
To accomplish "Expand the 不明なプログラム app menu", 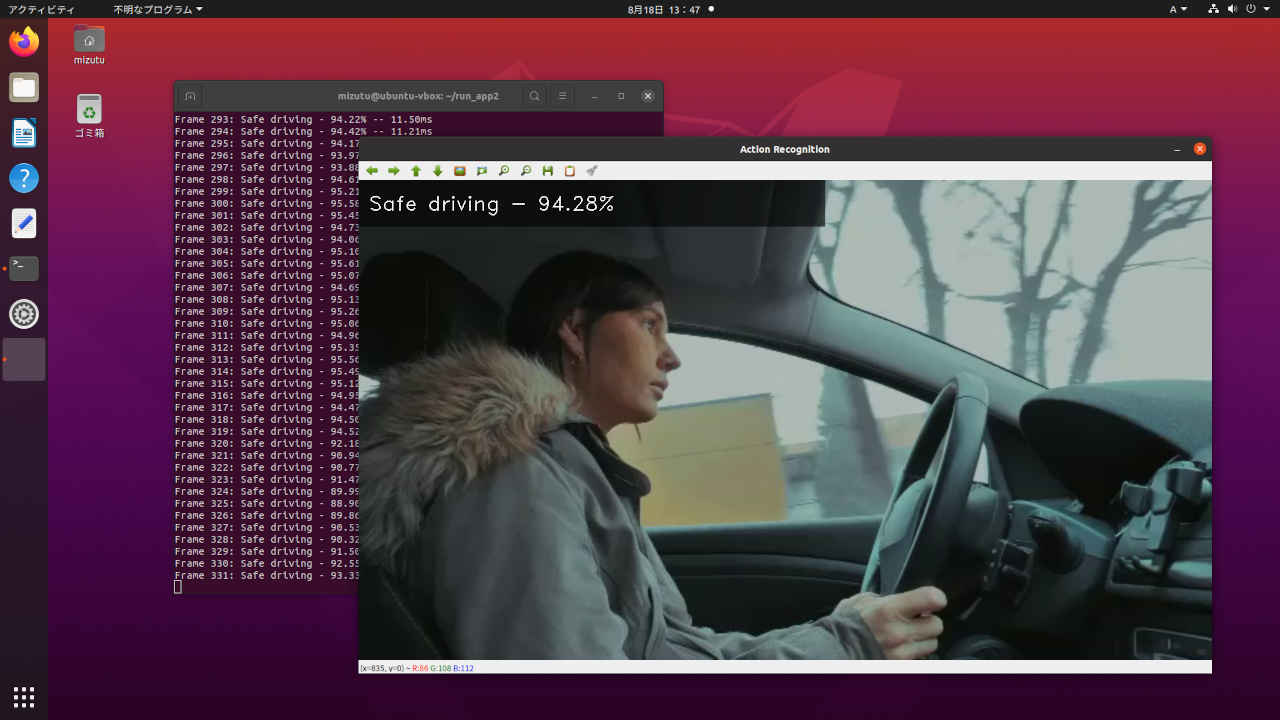I will (157, 9).
